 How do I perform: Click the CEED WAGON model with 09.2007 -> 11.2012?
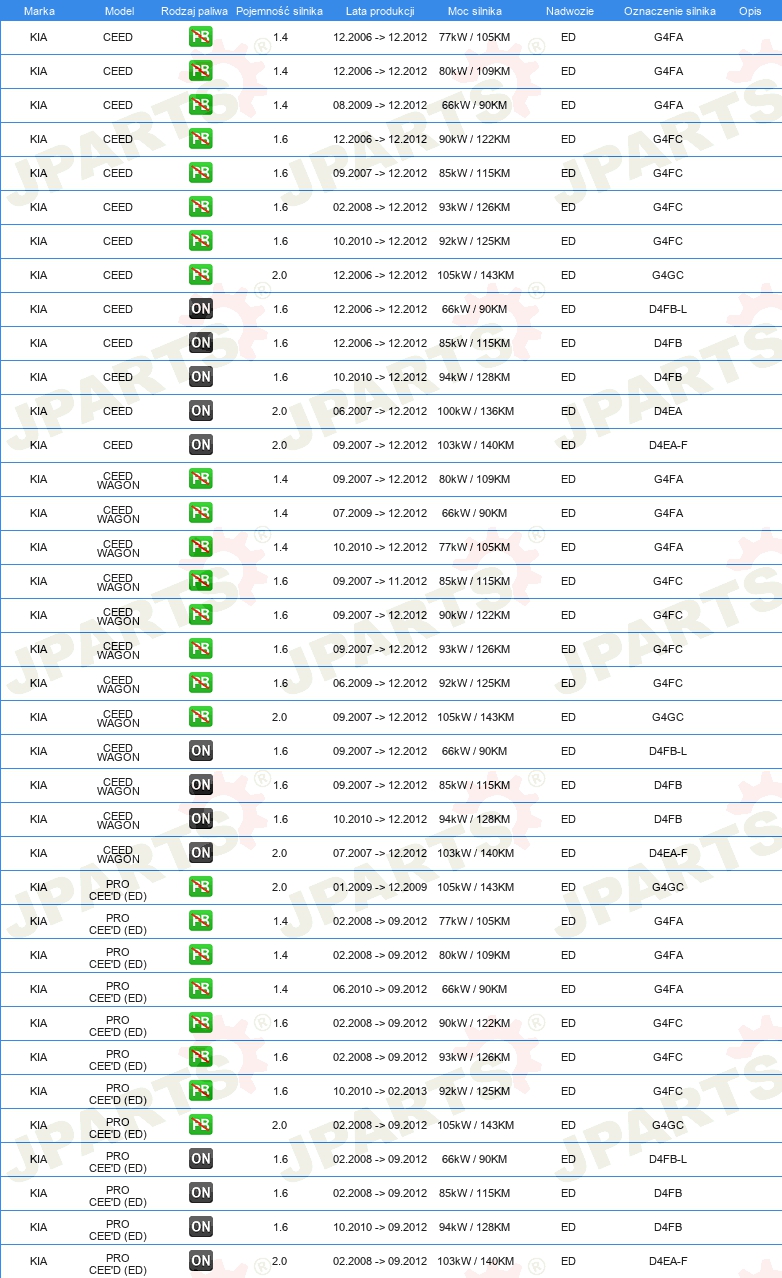click(x=118, y=581)
